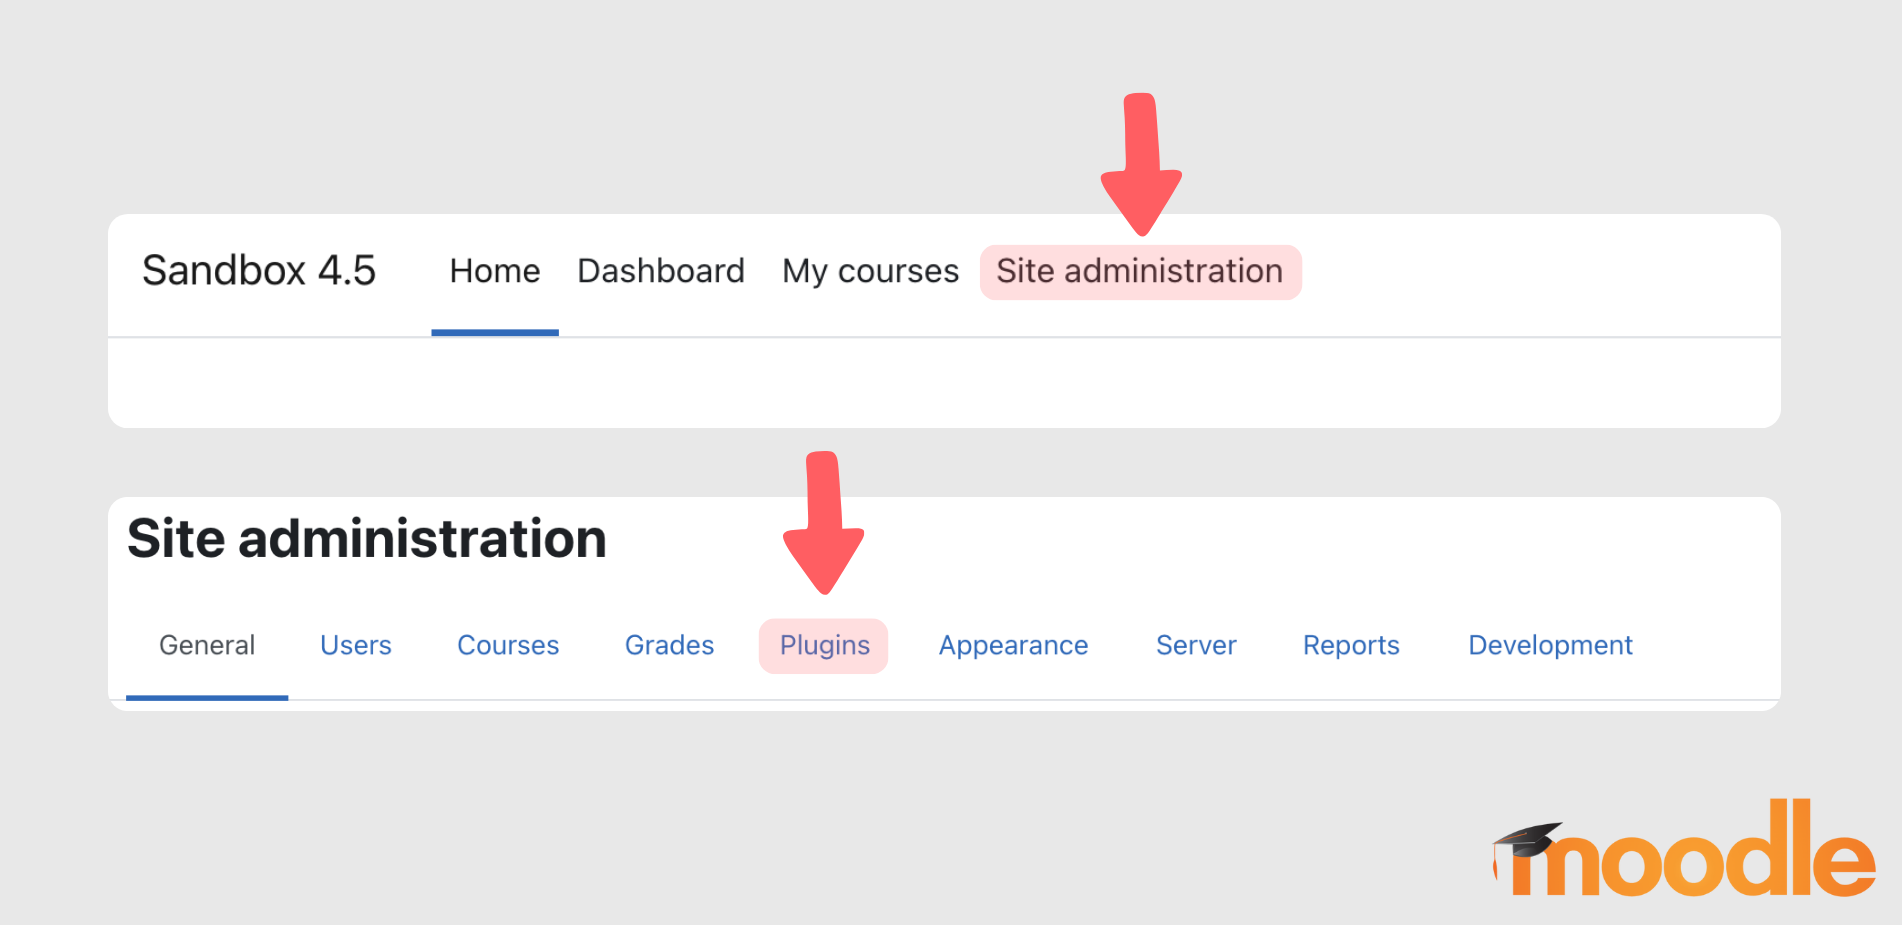1902x925 pixels.
Task: Select the Home navigation item
Action: 494,271
